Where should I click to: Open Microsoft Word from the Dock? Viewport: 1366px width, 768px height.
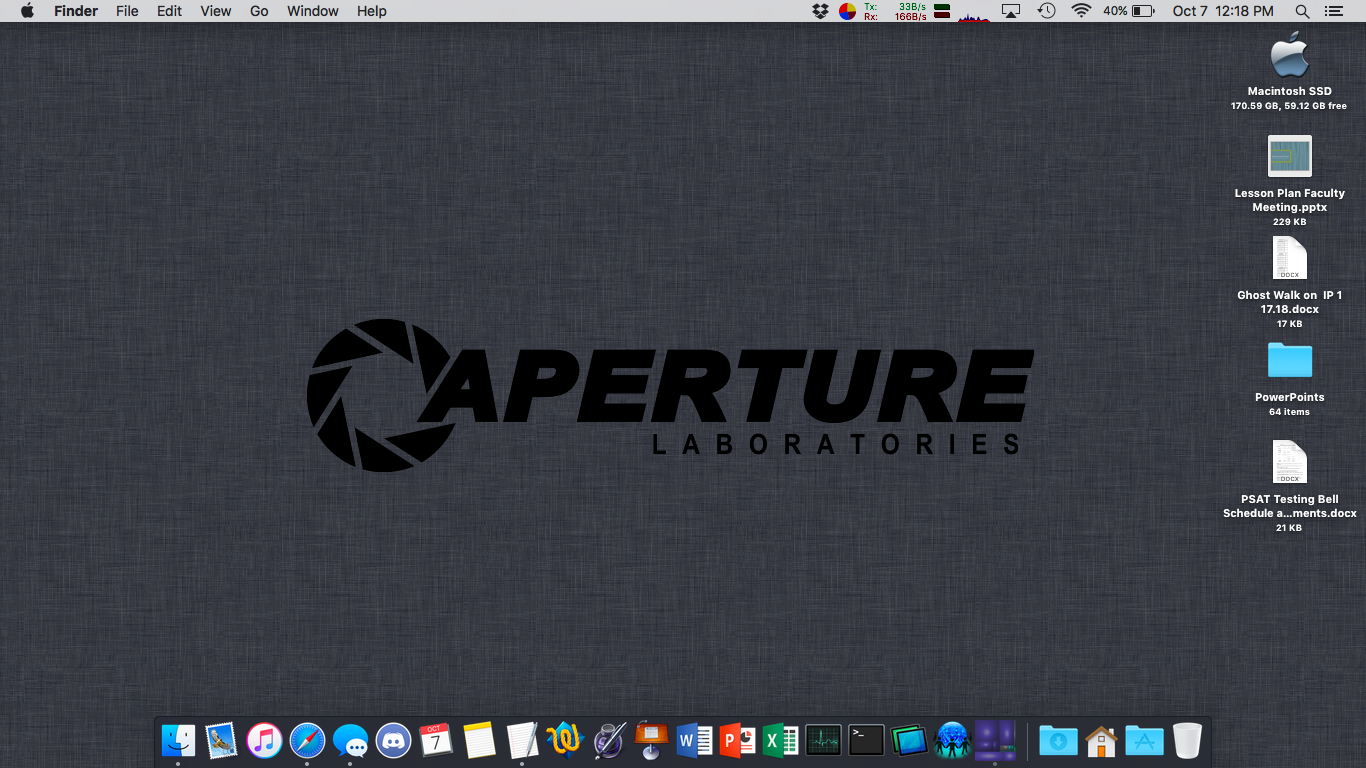tap(694, 740)
